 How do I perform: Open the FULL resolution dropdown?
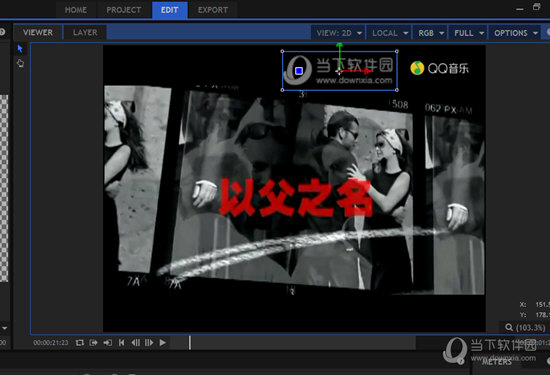468,33
